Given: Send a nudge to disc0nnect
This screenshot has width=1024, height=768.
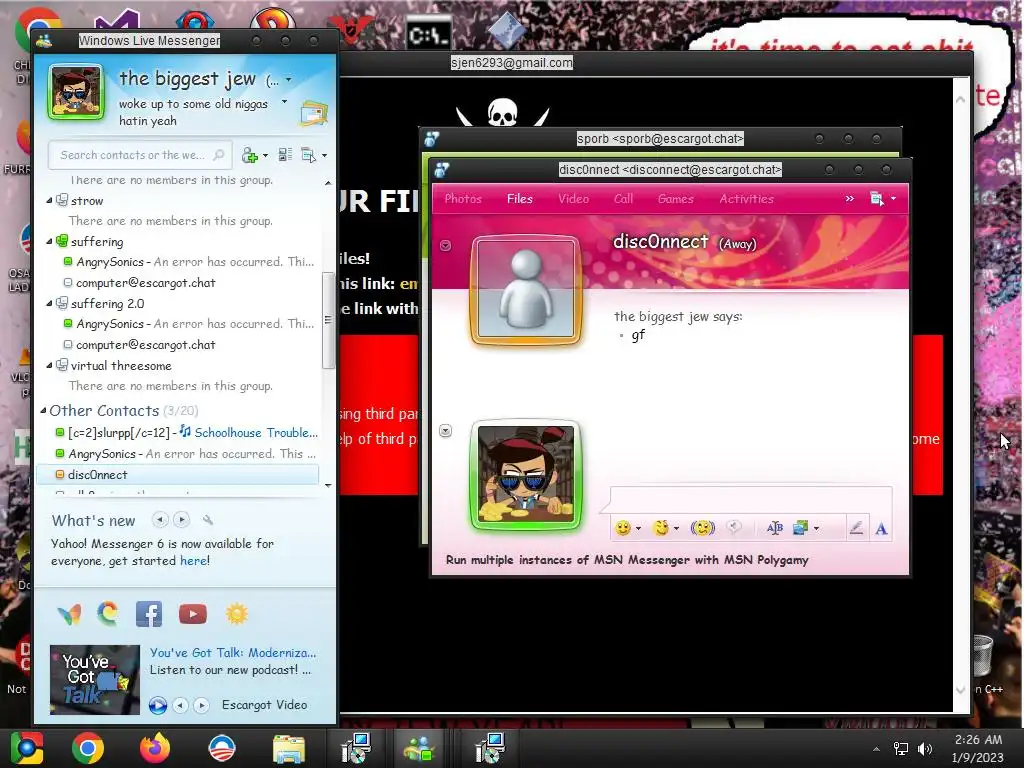Looking at the screenshot, I should pos(703,528).
